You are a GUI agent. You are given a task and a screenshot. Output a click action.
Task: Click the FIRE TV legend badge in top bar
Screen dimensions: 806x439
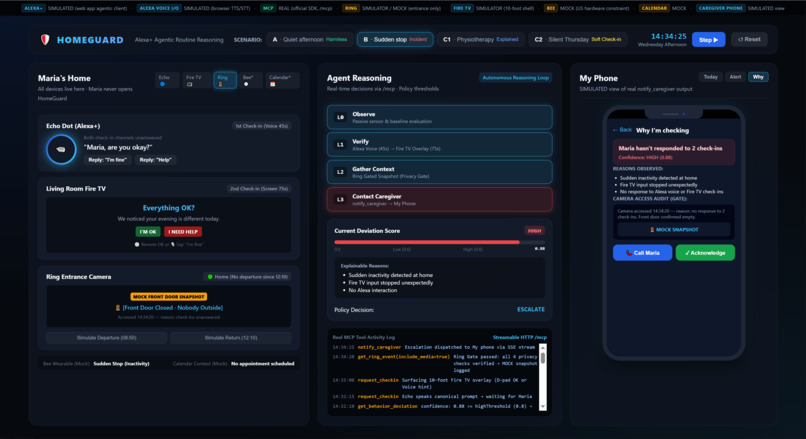pos(462,8)
